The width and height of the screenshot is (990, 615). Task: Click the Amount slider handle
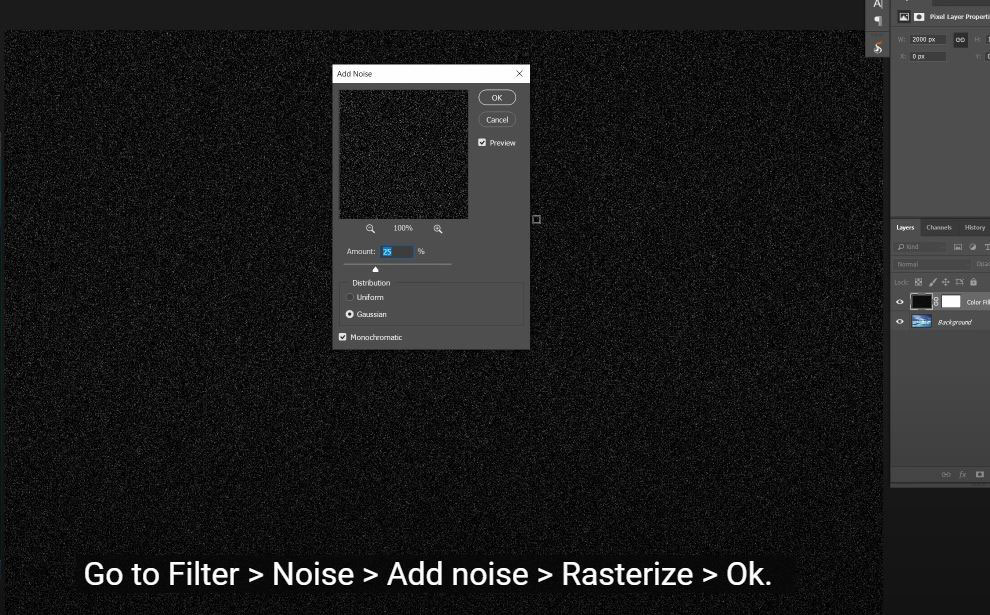tap(376, 270)
